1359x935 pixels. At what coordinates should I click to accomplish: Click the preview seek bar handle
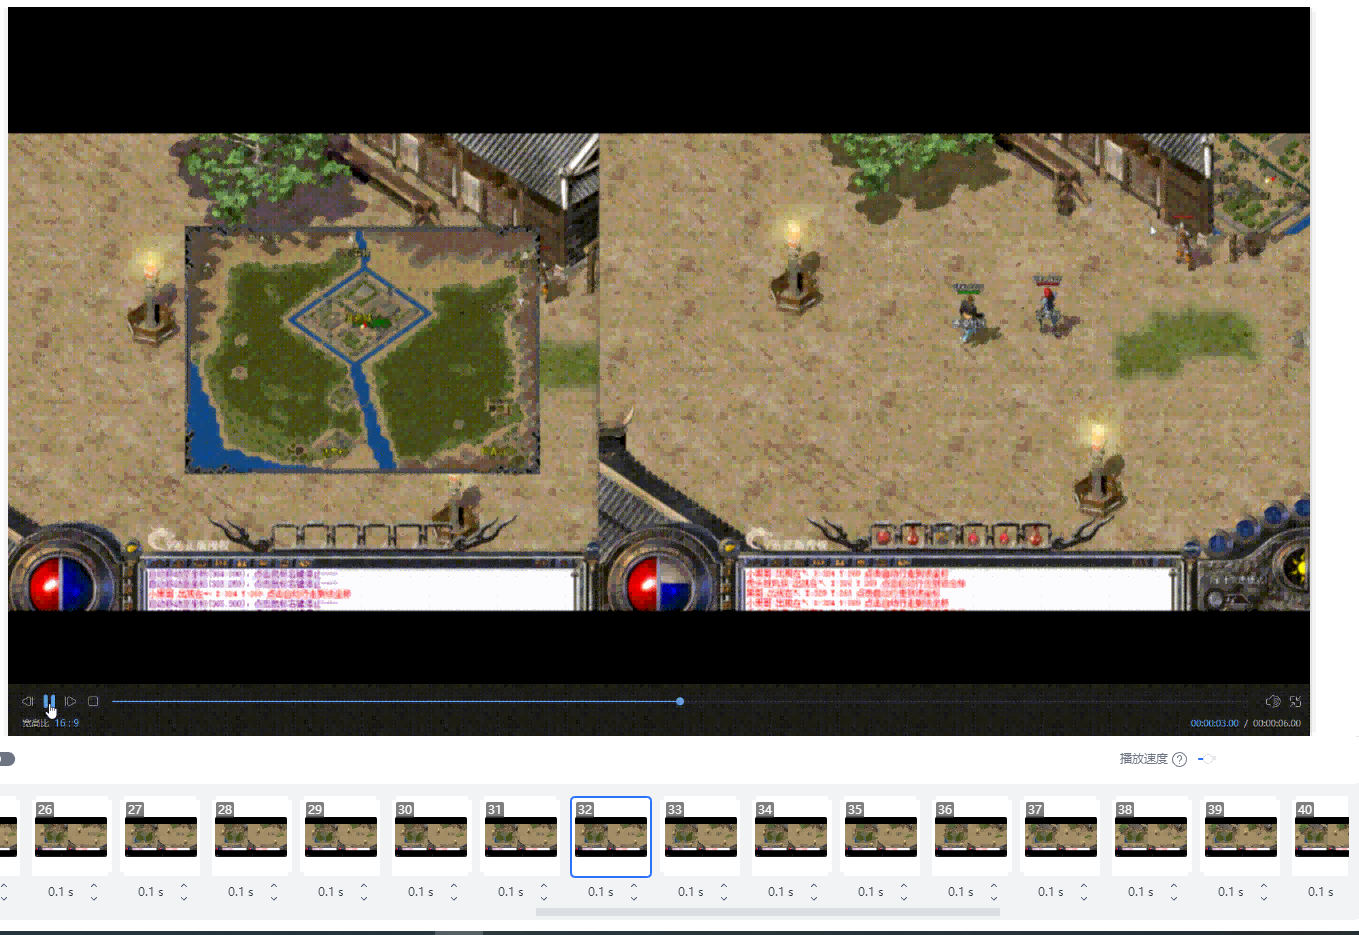[x=680, y=701]
